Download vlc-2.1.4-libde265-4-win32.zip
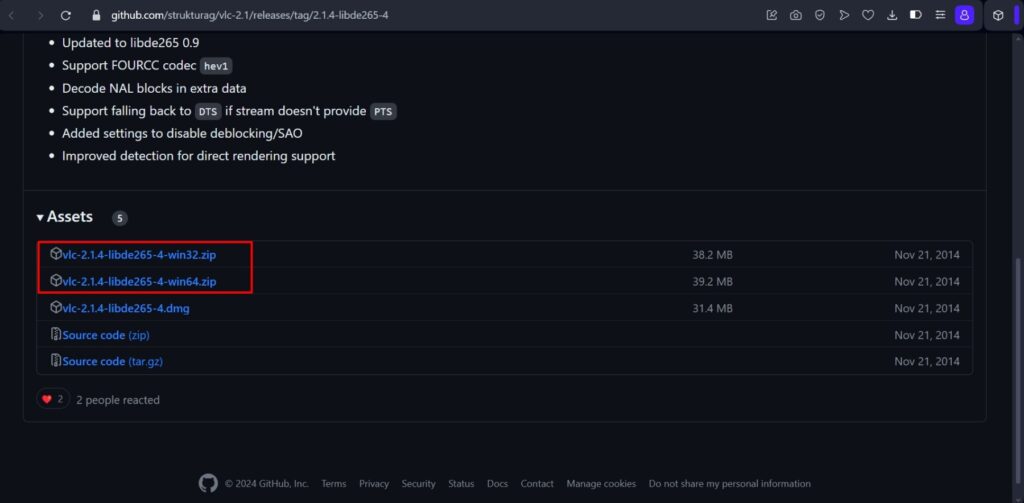Image resolution: width=1024 pixels, height=503 pixels. pyautogui.click(x=139, y=255)
